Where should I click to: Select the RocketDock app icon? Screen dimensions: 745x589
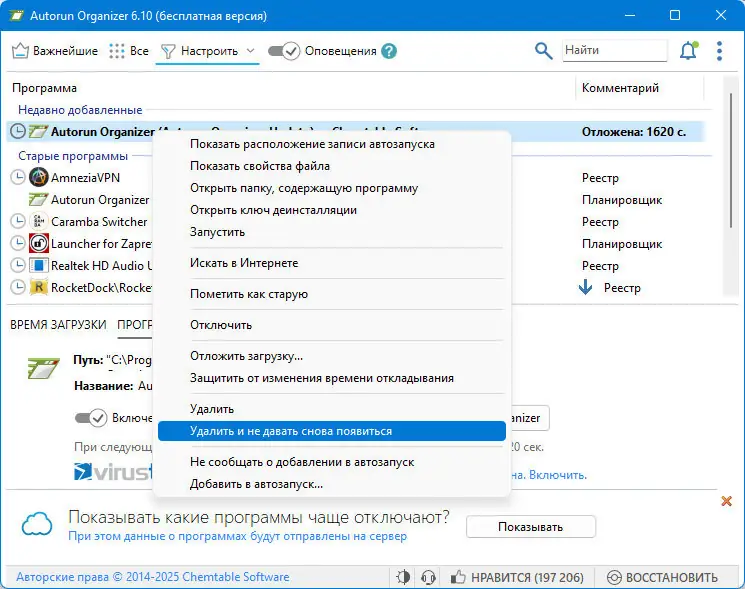(38, 287)
